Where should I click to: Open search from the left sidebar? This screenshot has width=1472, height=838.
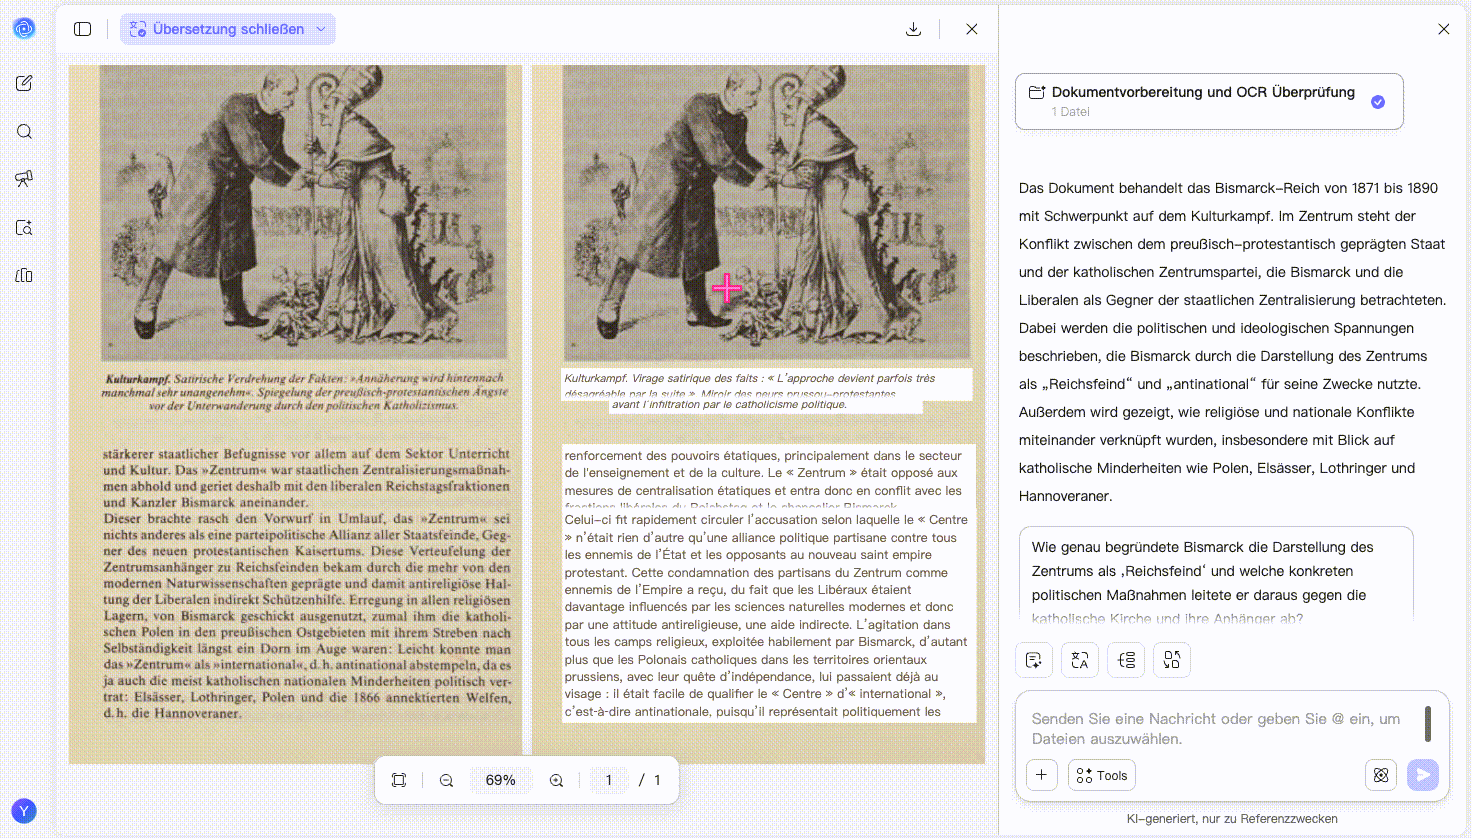[24, 131]
